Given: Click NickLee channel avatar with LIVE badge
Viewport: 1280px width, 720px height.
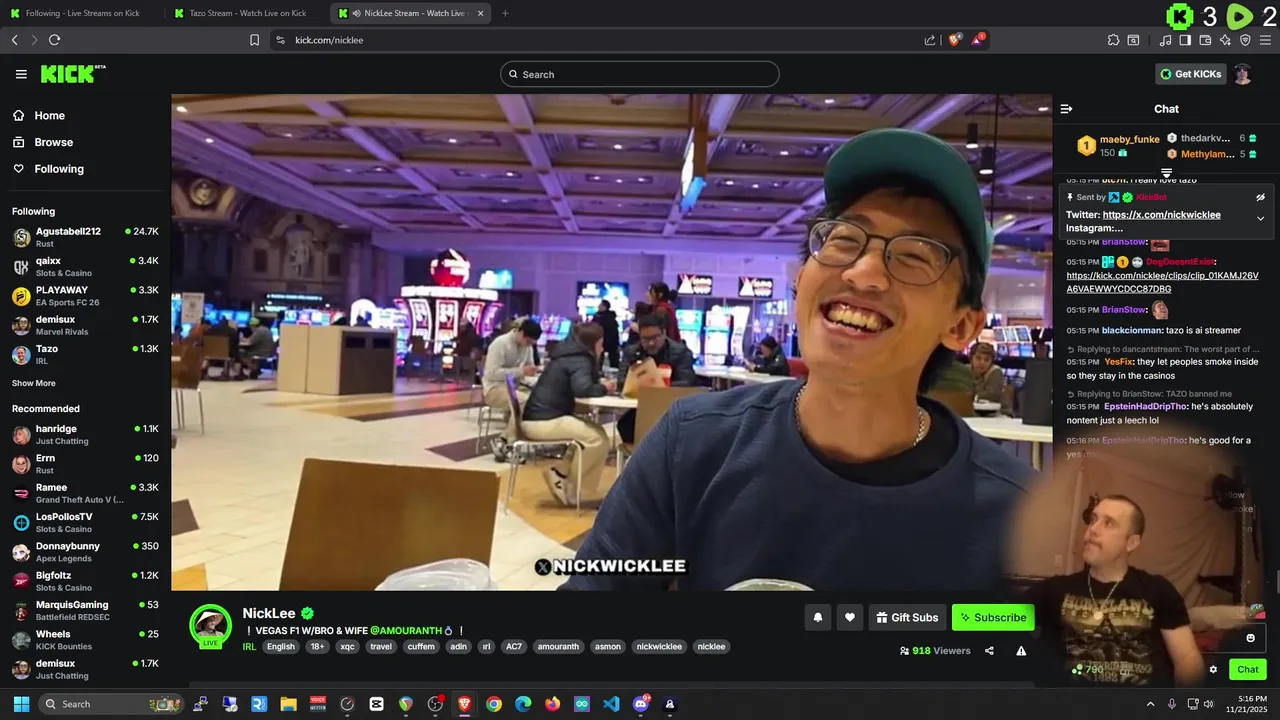Looking at the screenshot, I should (211, 625).
